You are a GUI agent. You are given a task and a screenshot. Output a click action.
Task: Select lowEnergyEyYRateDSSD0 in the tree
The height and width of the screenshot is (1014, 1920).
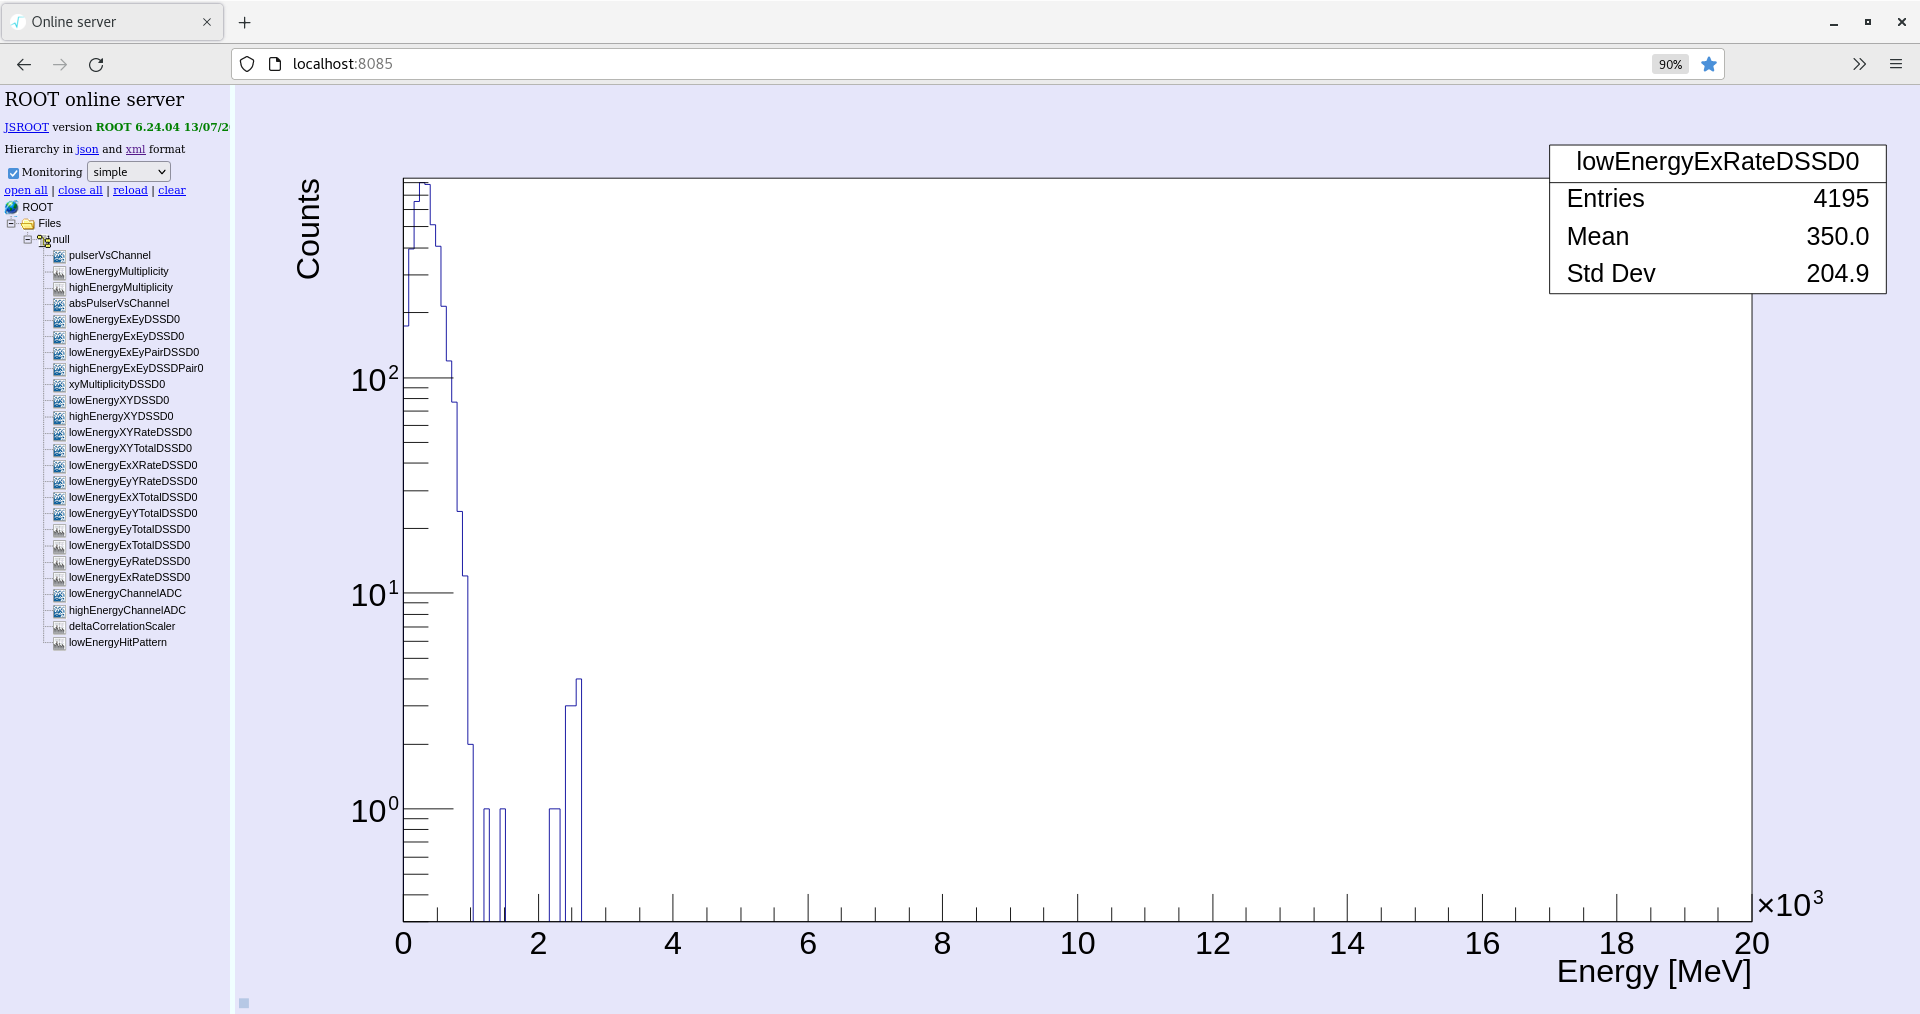133,481
